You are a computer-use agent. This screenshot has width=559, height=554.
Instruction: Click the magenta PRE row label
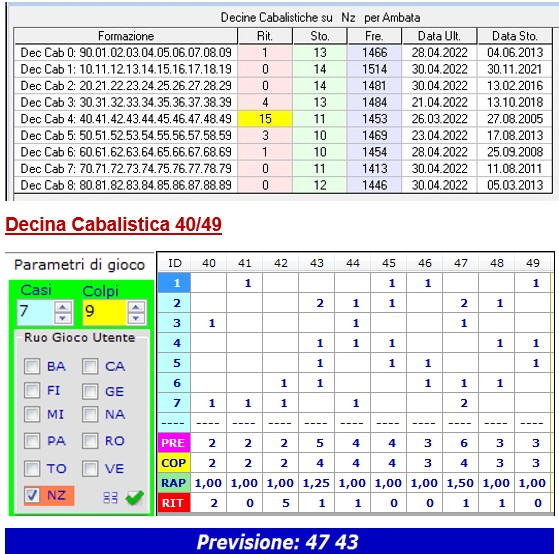(174, 443)
